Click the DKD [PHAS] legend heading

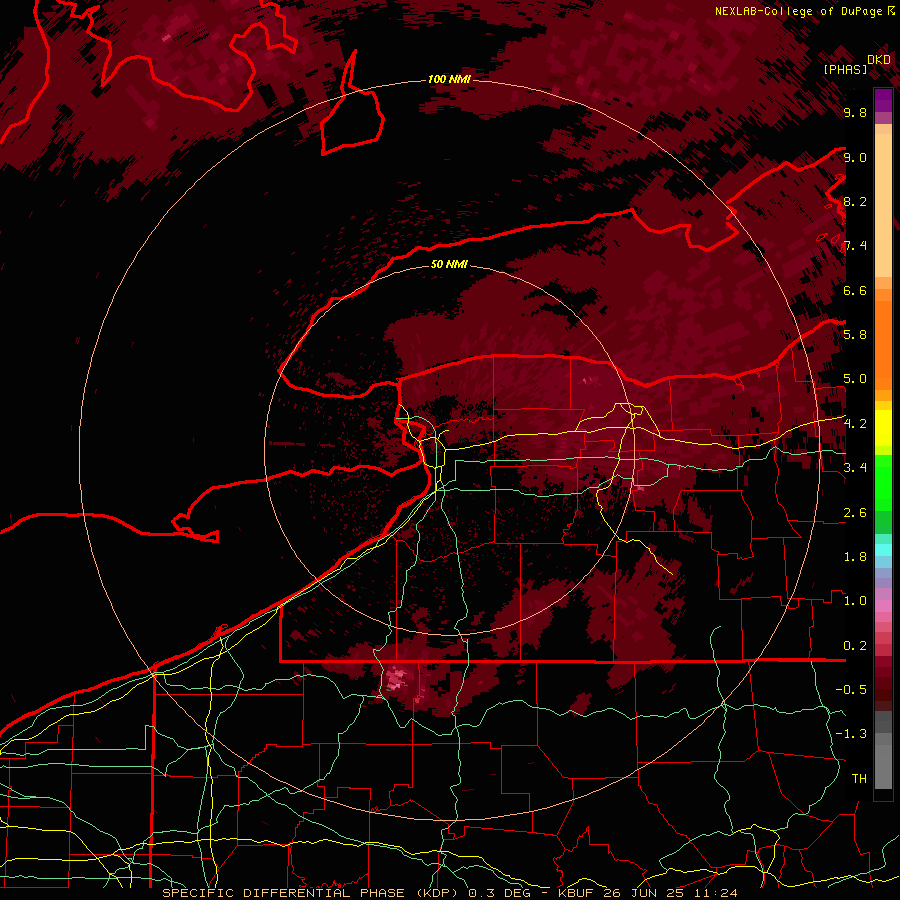click(856, 64)
